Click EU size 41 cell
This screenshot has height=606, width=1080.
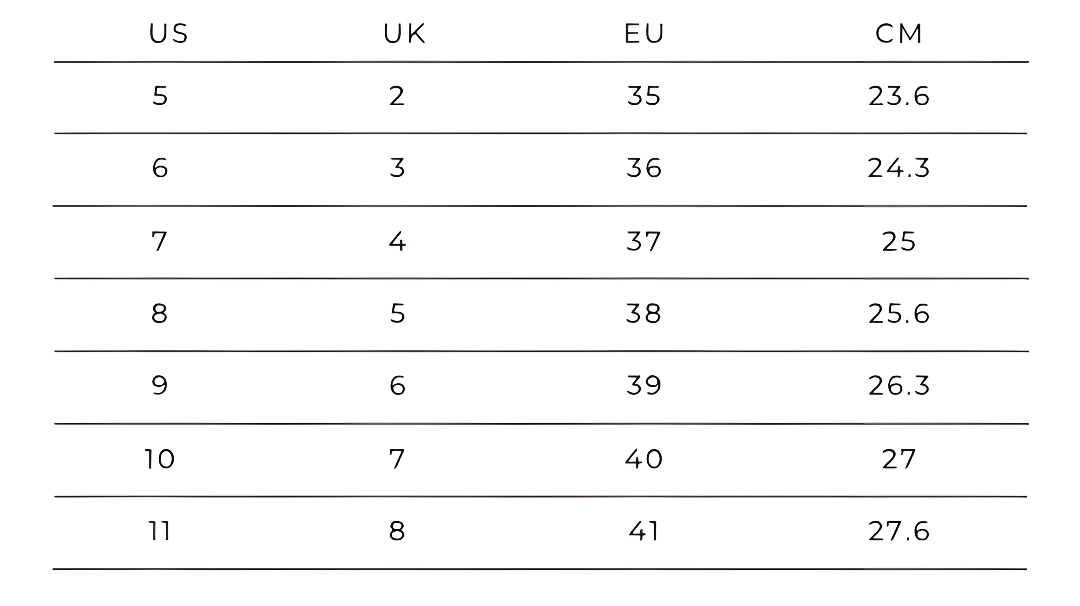click(644, 531)
